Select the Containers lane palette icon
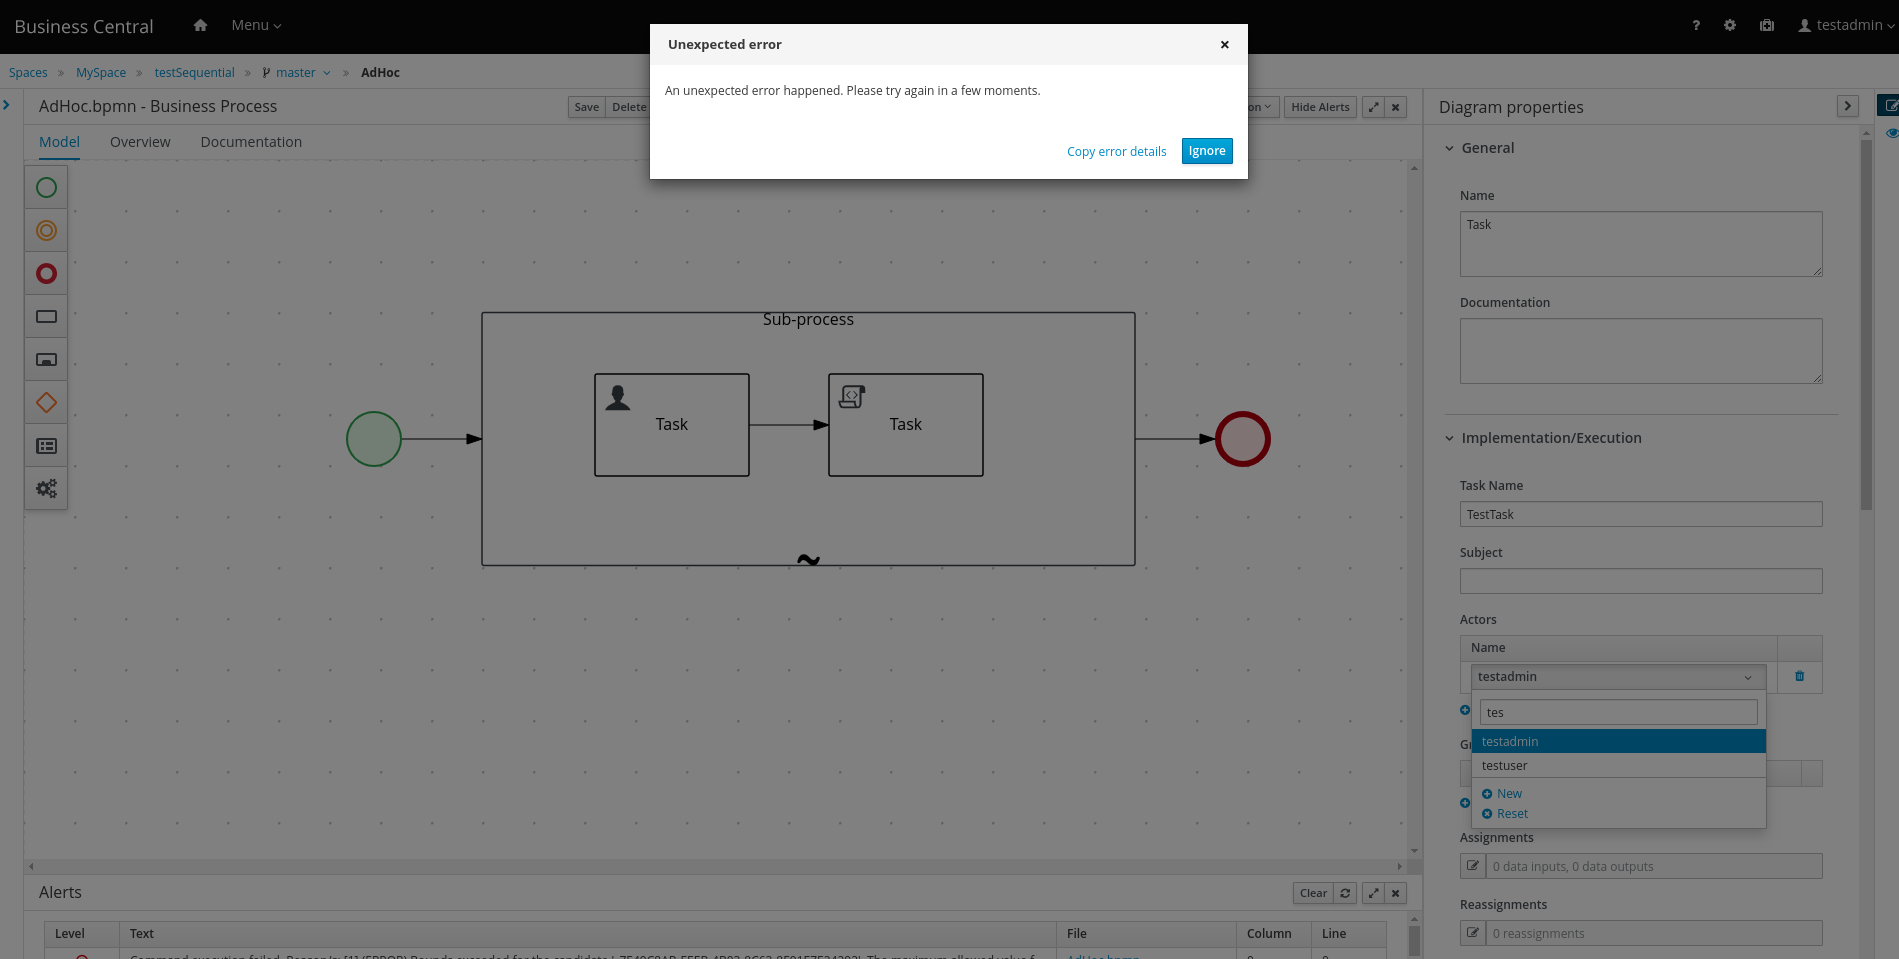 pos(46,446)
